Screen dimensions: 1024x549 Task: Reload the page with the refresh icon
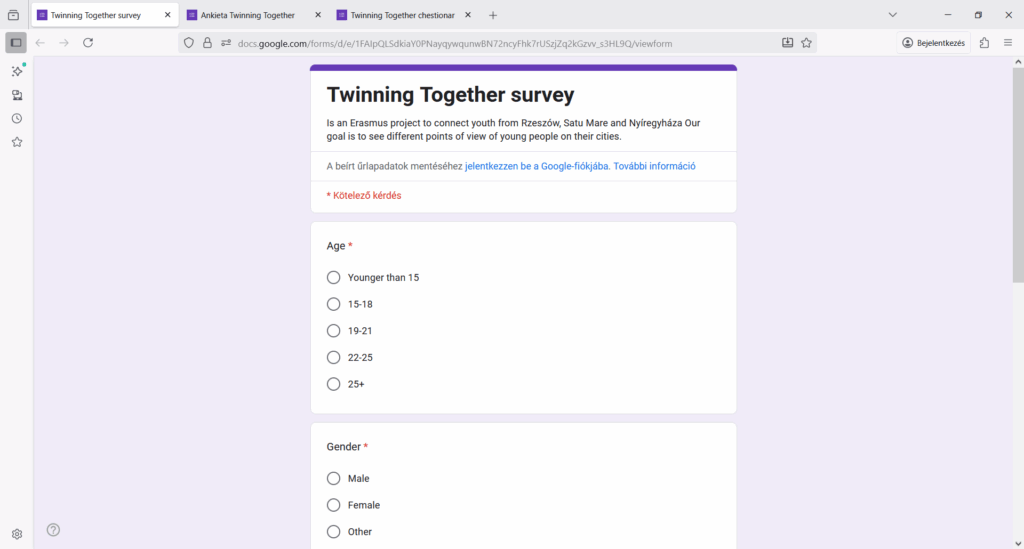coord(88,43)
